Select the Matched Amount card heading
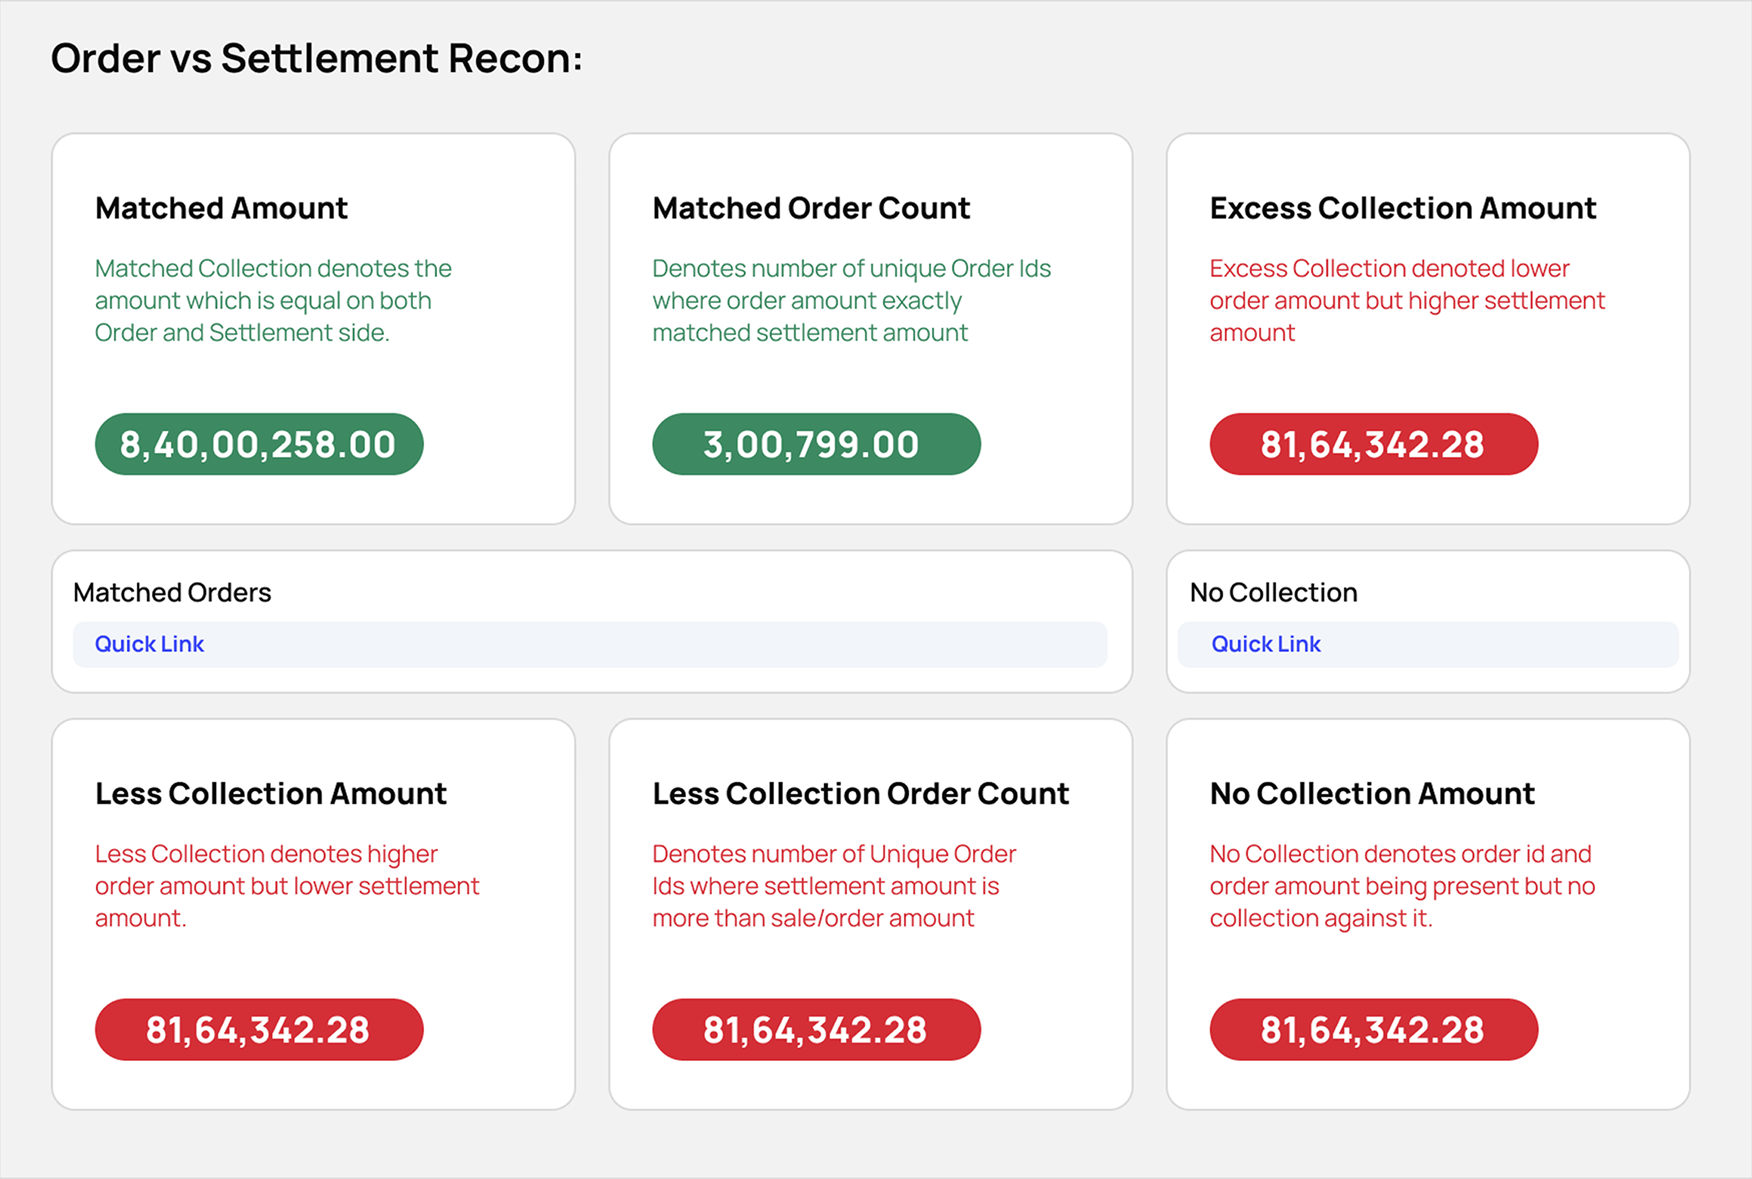The height and width of the screenshot is (1179, 1752). 221,208
